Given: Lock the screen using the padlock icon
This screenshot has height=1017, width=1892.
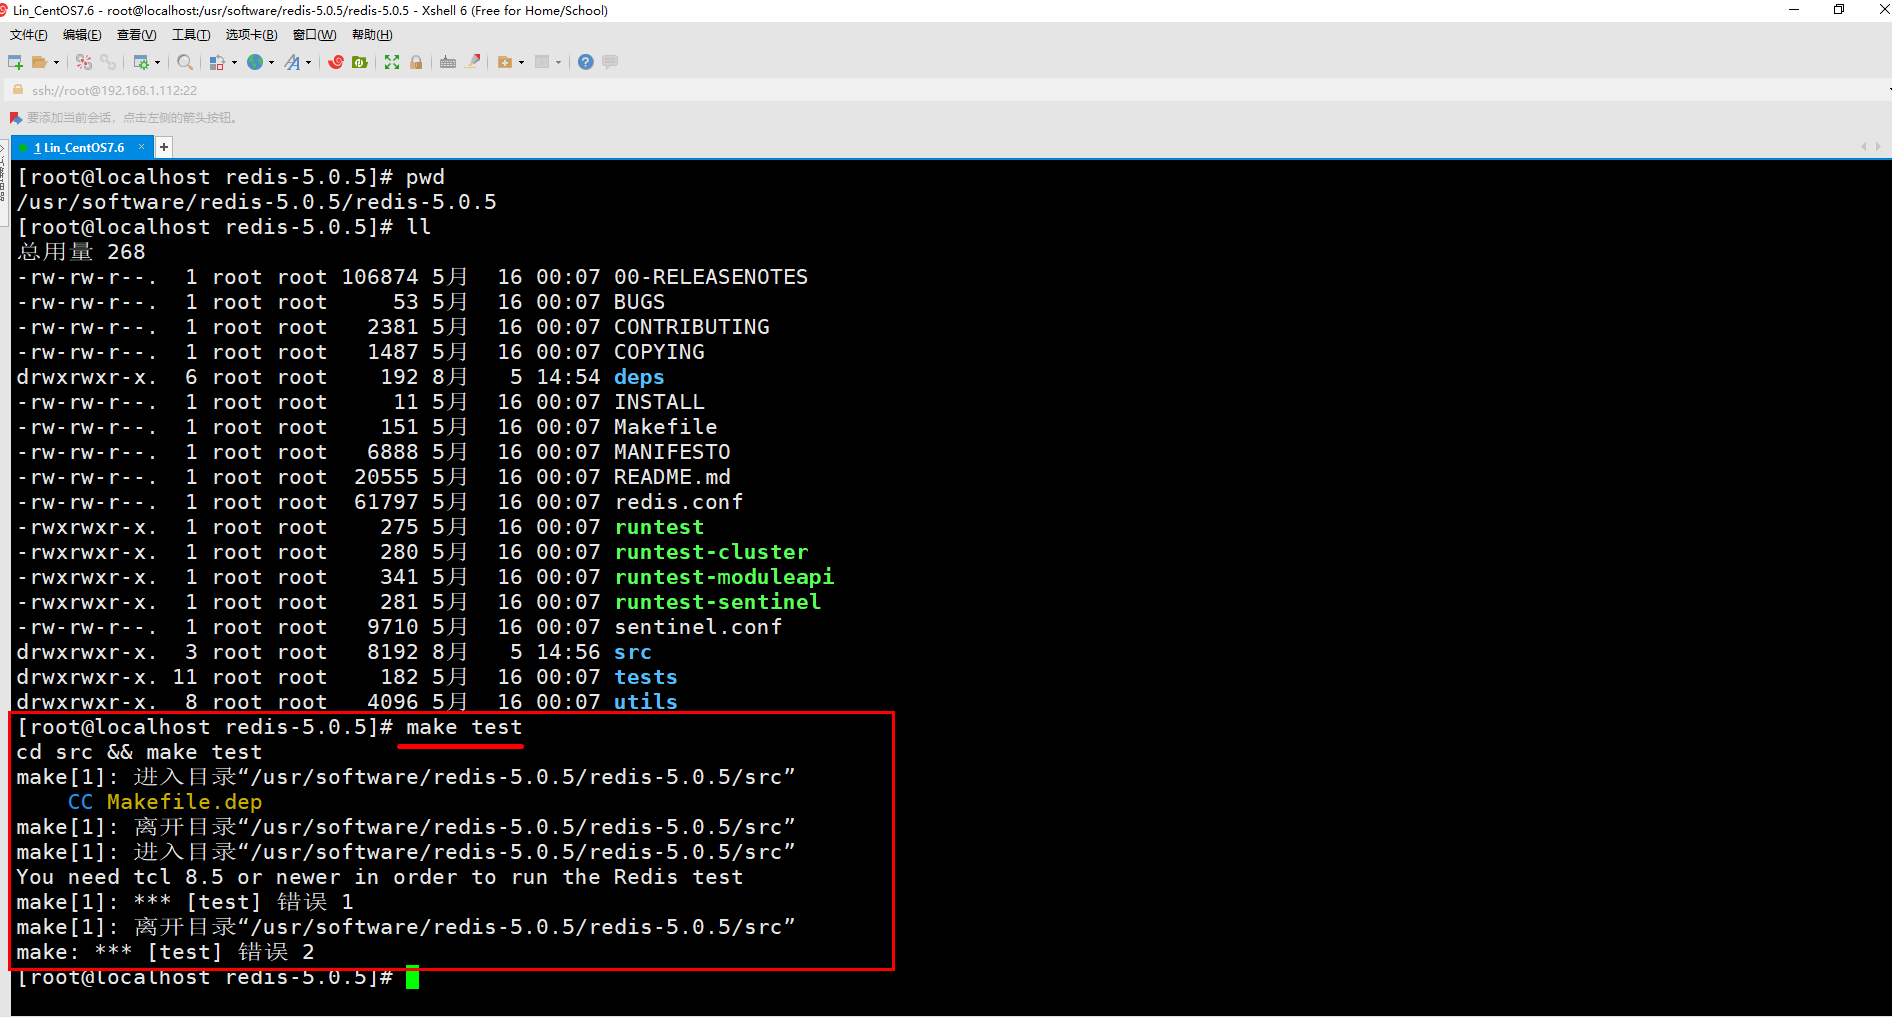Looking at the screenshot, I should 416,62.
